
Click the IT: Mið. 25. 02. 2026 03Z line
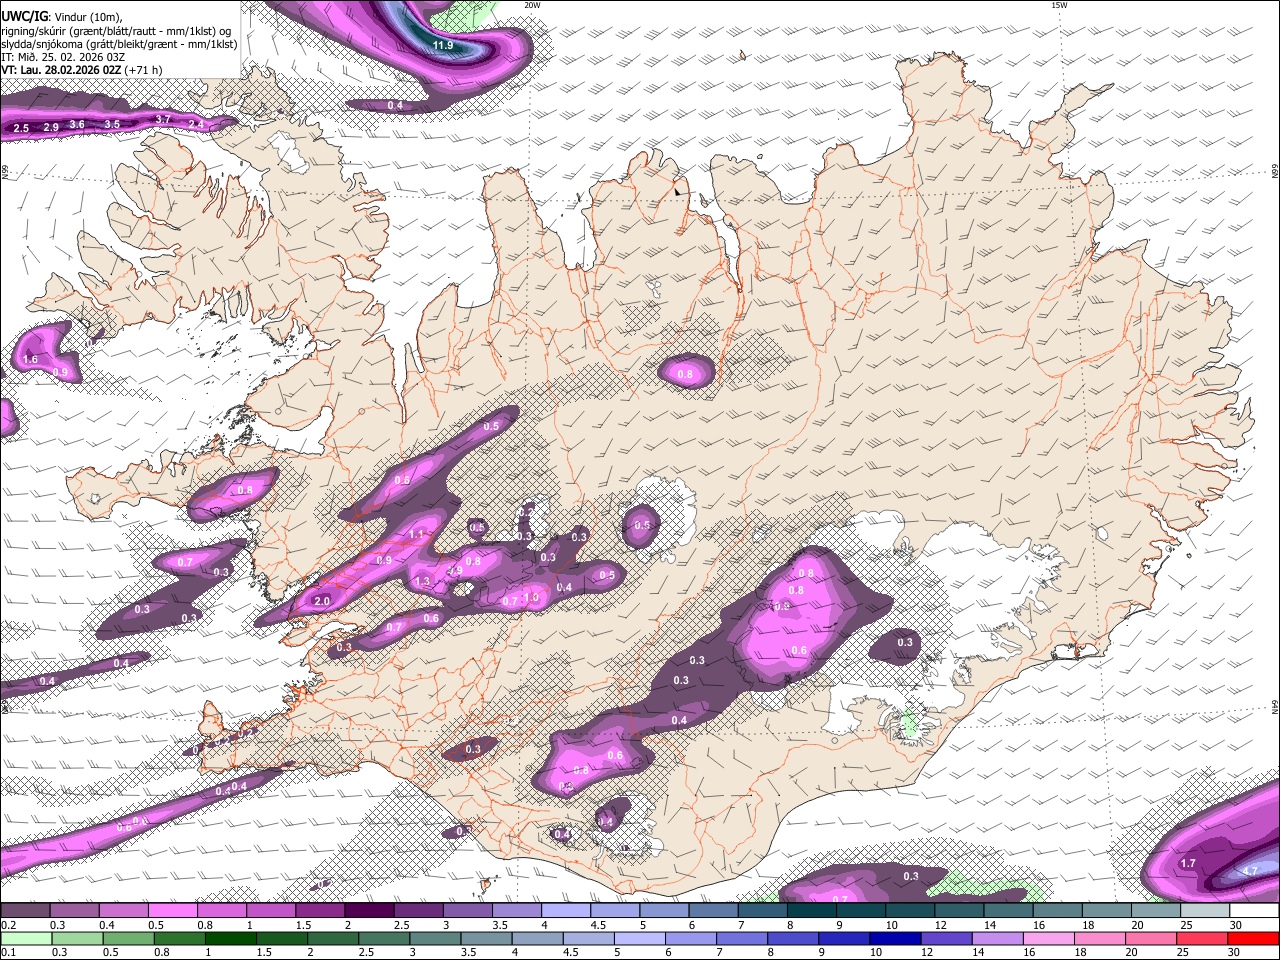click(63, 57)
